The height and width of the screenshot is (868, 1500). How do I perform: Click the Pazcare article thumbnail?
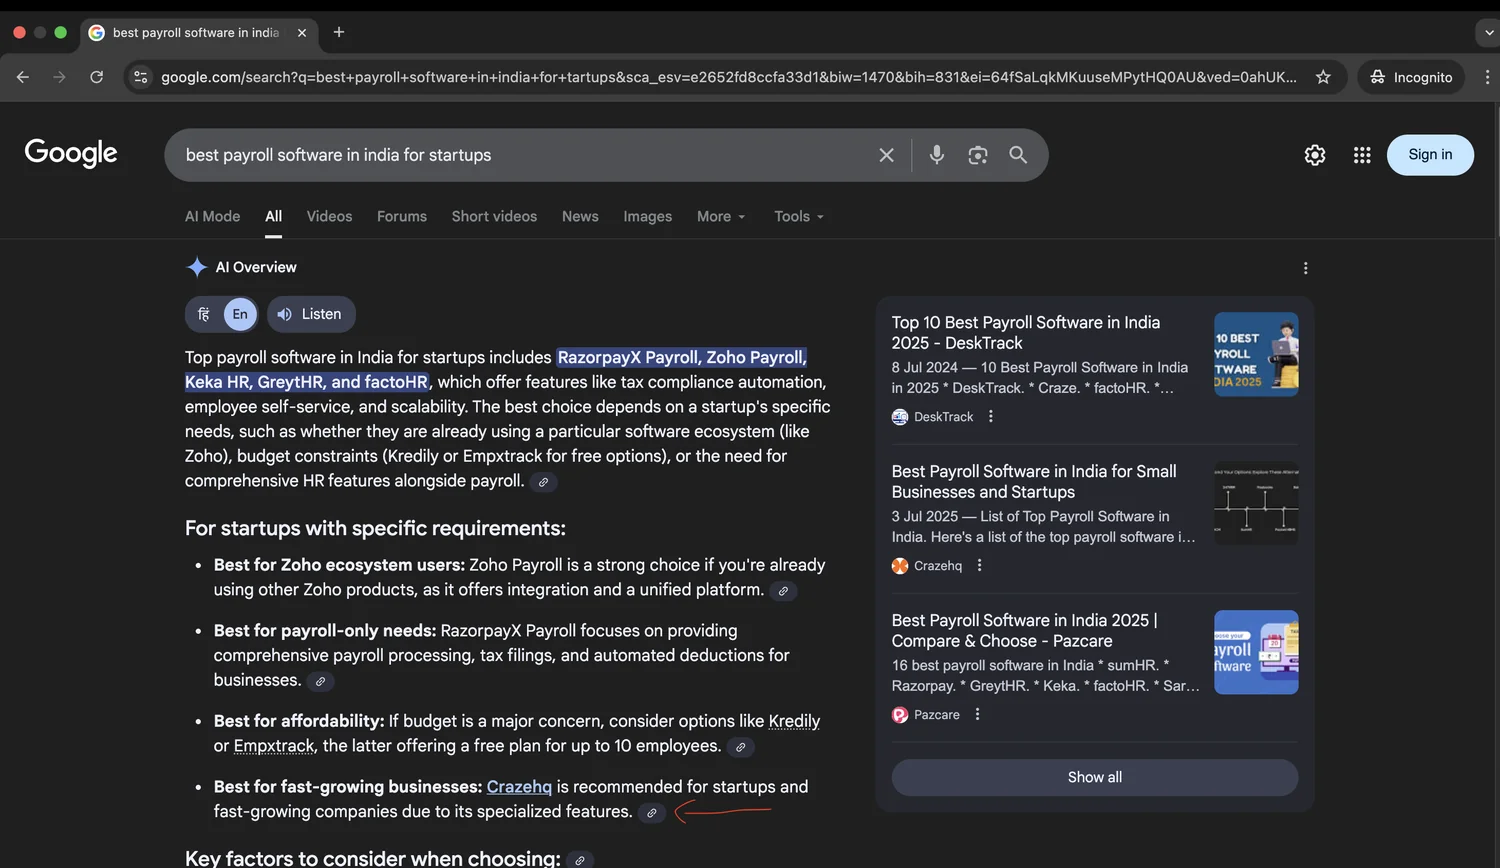pos(1256,652)
